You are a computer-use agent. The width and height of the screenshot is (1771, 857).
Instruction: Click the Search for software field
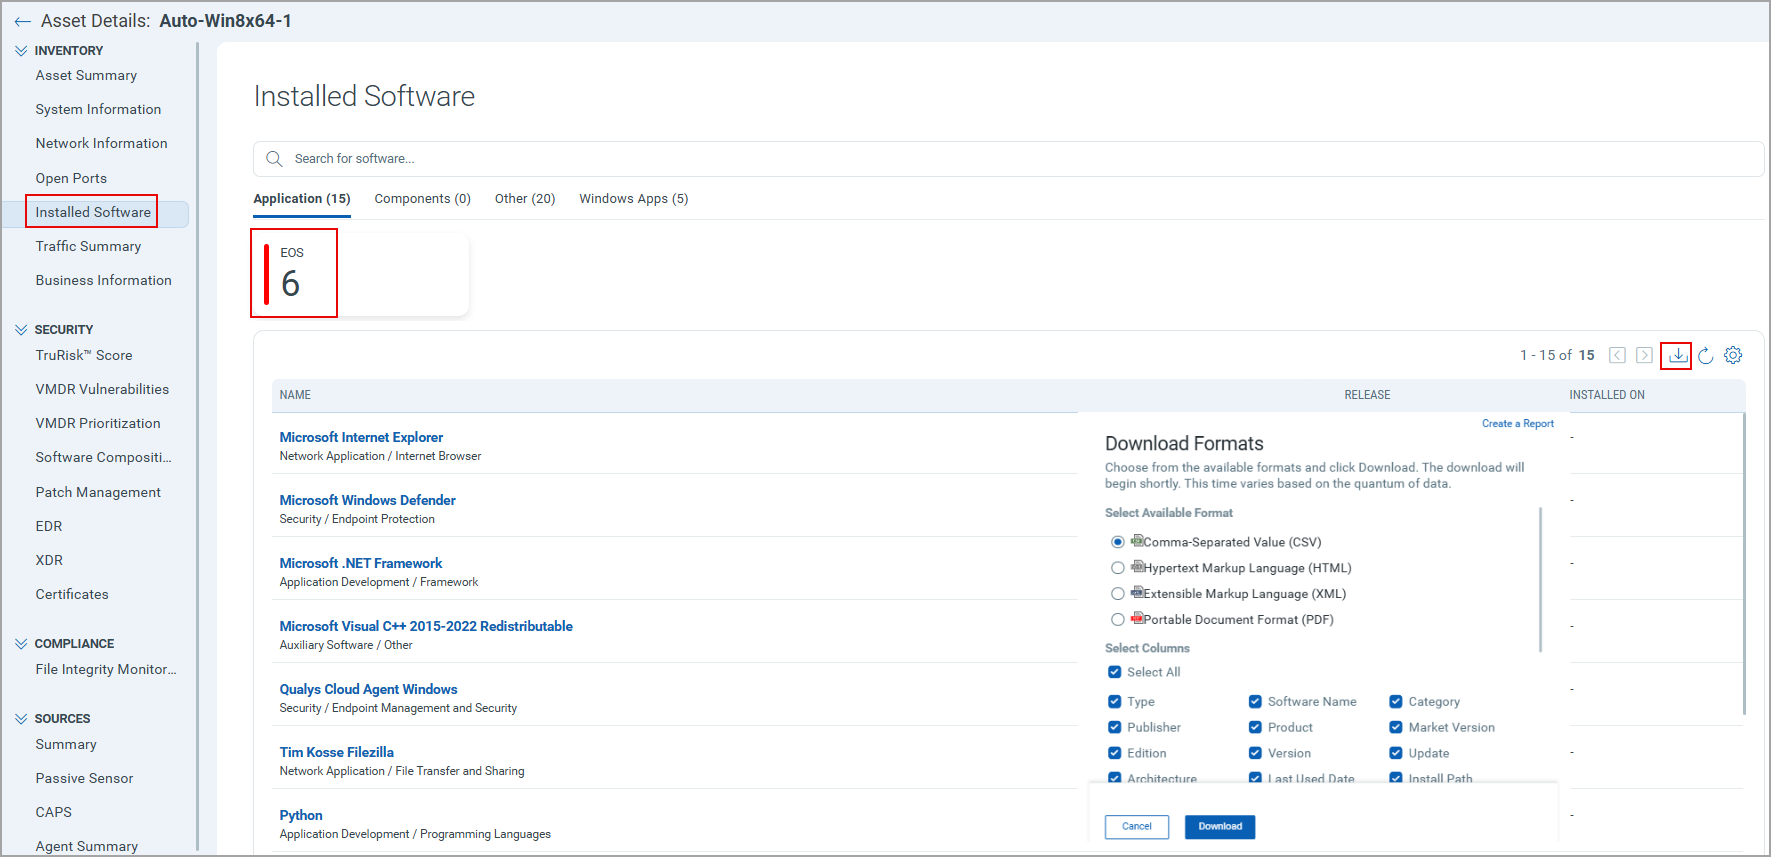point(1008,159)
